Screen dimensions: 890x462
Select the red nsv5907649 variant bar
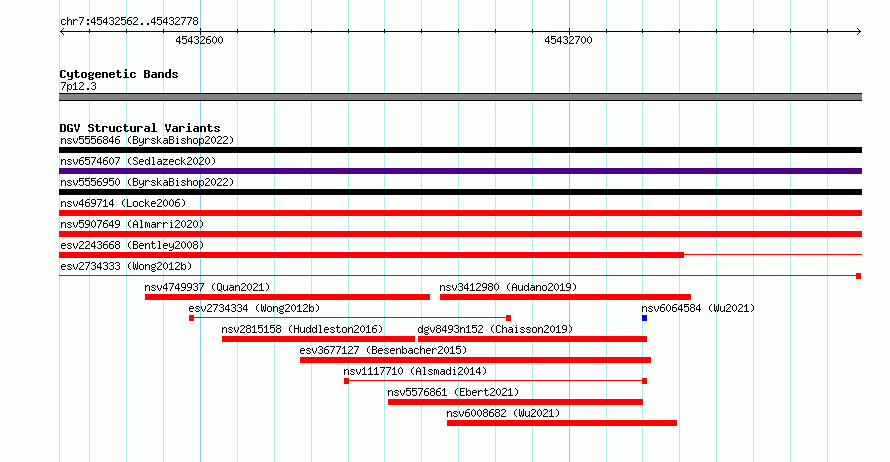460,234
